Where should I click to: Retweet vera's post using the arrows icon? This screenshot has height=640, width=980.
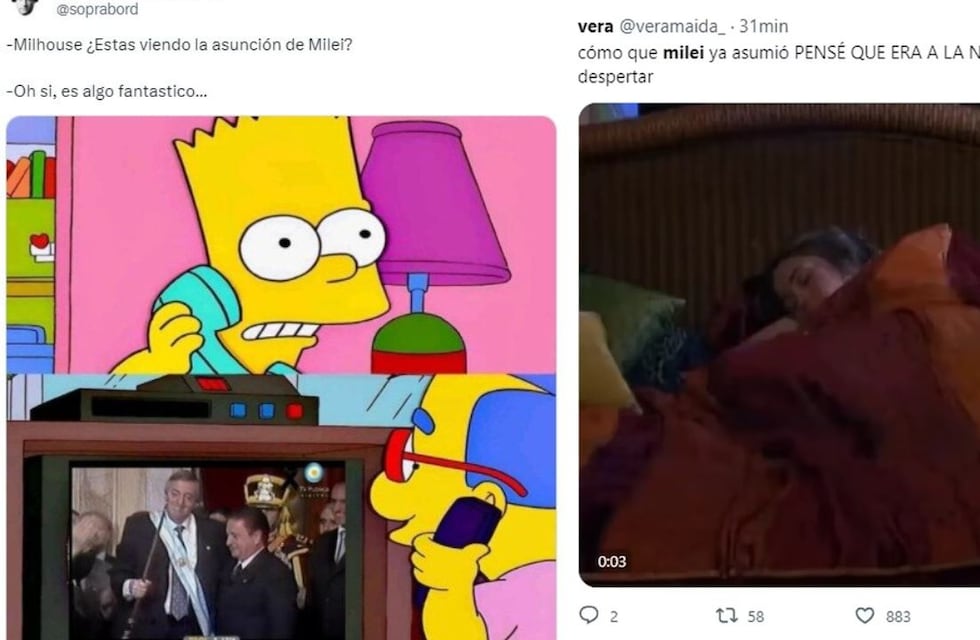[726, 616]
